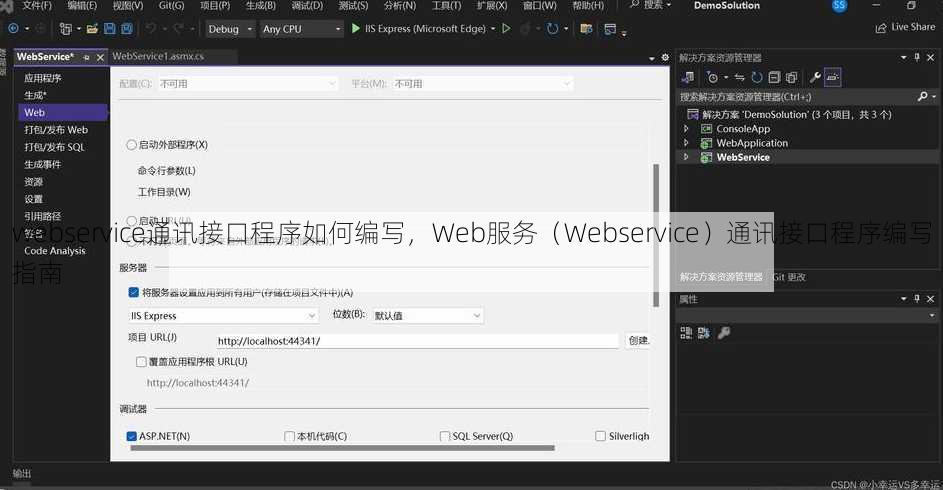The height and width of the screenshot is (490, 943).
Task: Switch views icon in Solution Explorer
Action: click(688, 77)
